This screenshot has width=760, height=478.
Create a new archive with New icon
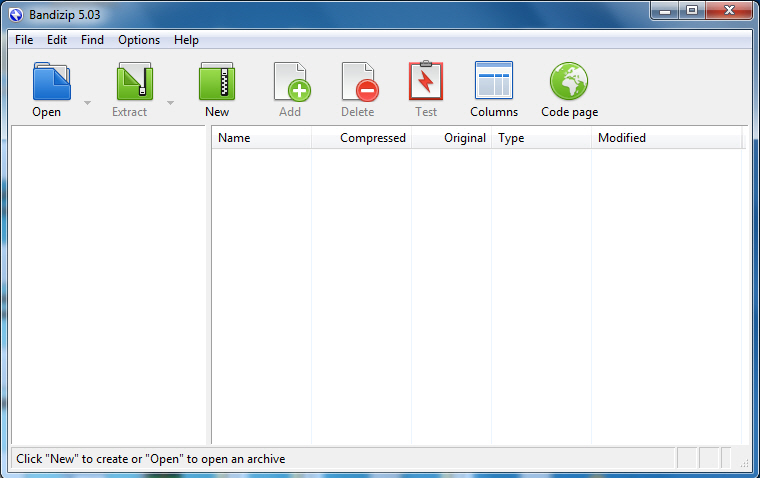[x=217, y=81]
